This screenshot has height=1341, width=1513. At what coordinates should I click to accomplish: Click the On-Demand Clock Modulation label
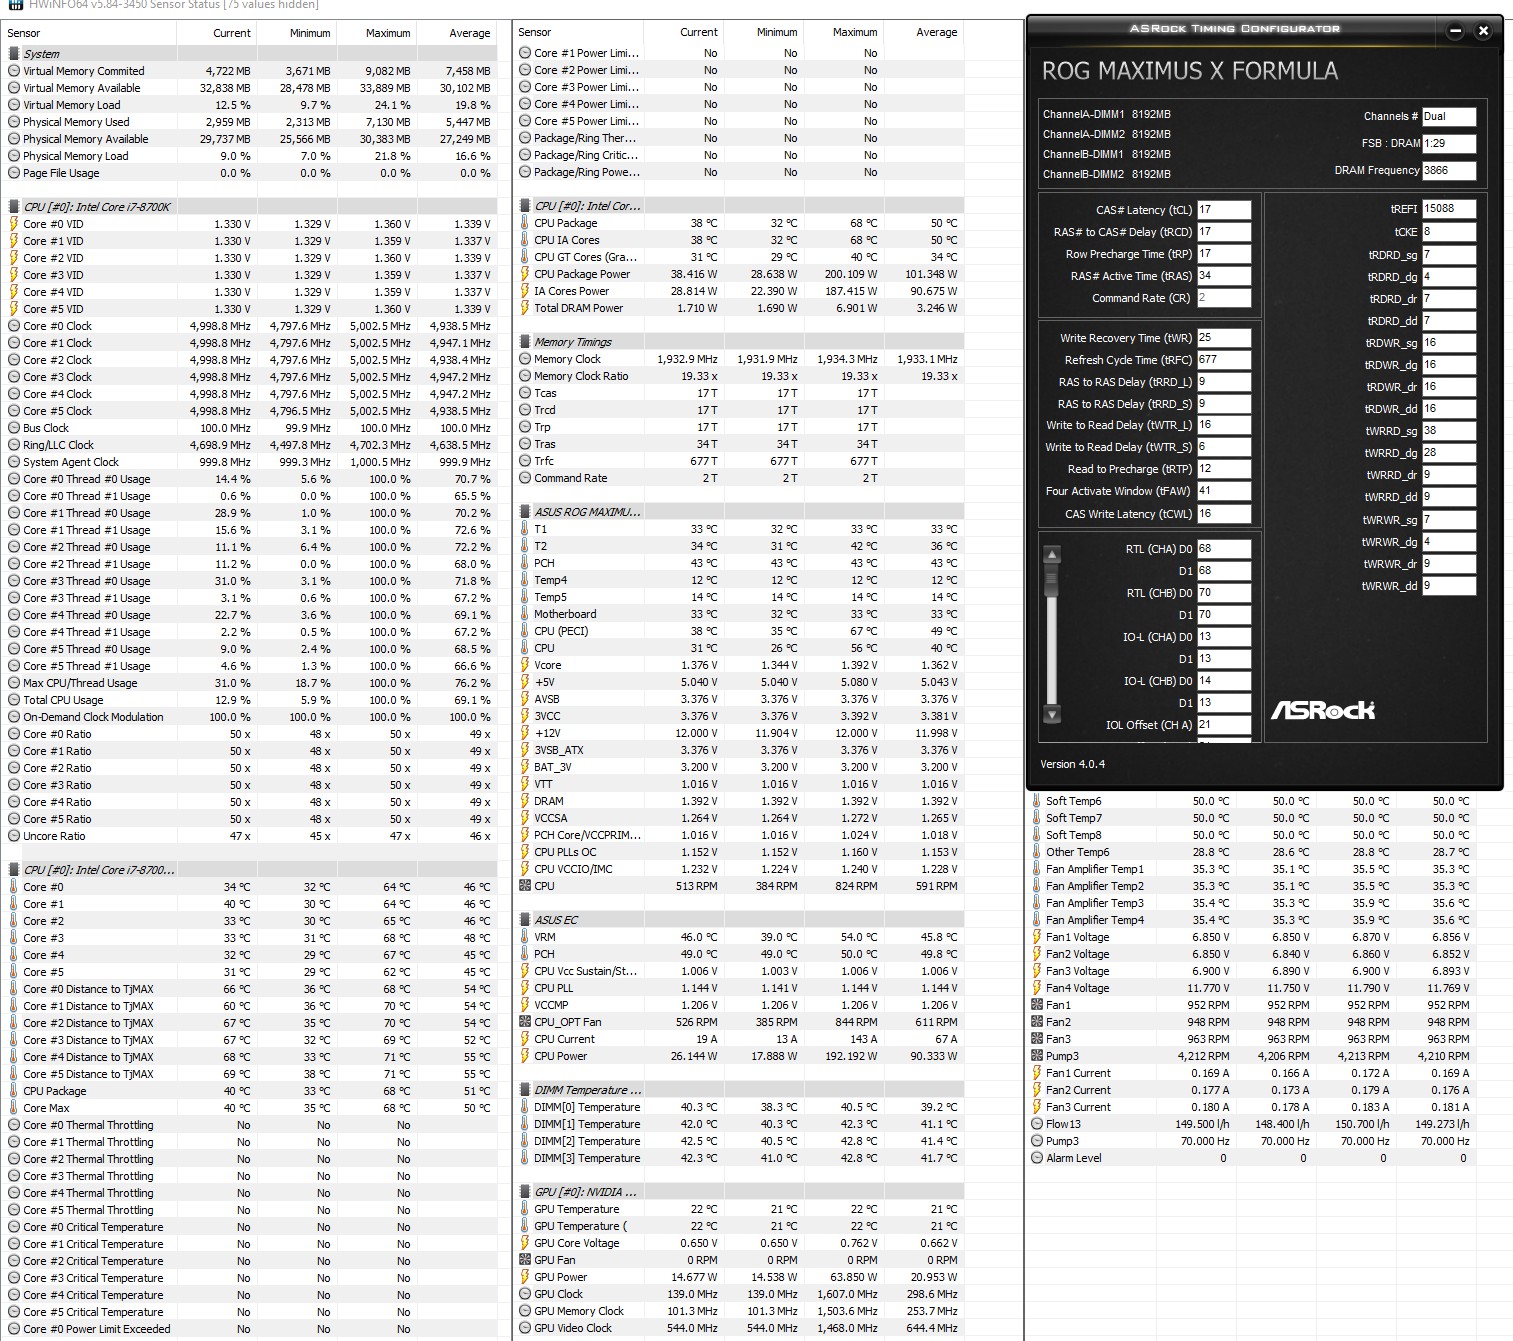[x=93, y=717]
